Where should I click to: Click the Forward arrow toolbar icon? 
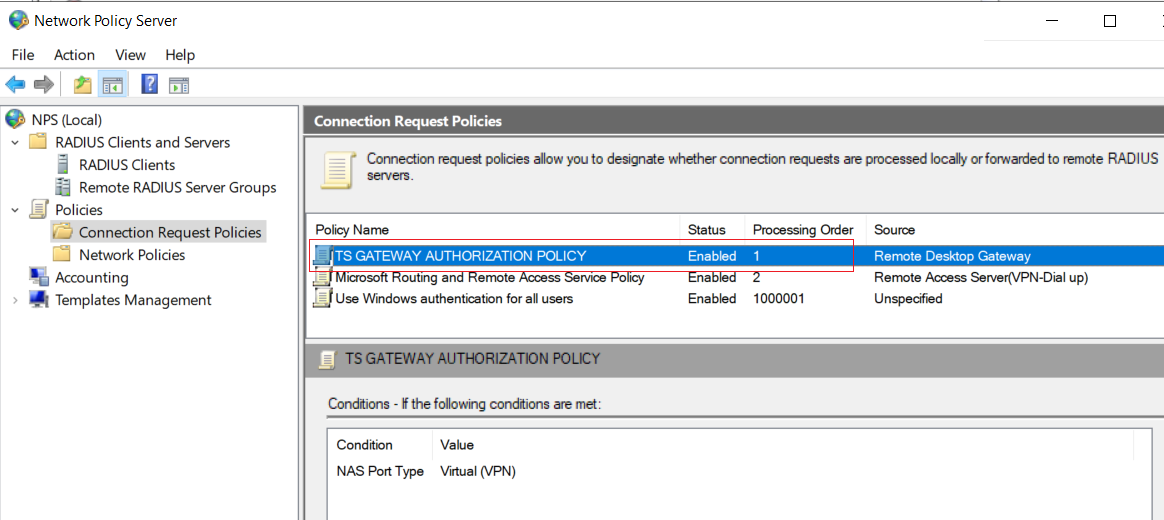[x=44, y=85]
